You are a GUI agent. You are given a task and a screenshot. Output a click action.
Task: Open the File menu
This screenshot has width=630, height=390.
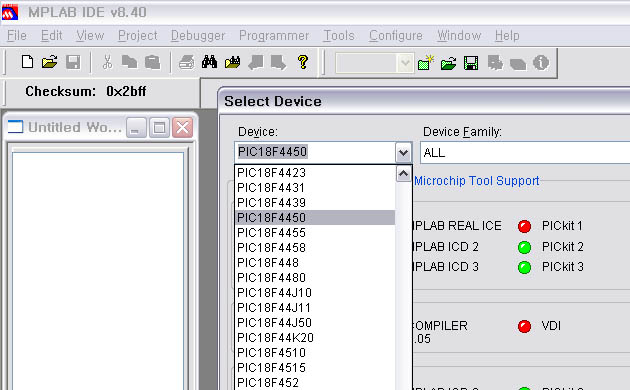click(17, 35)
